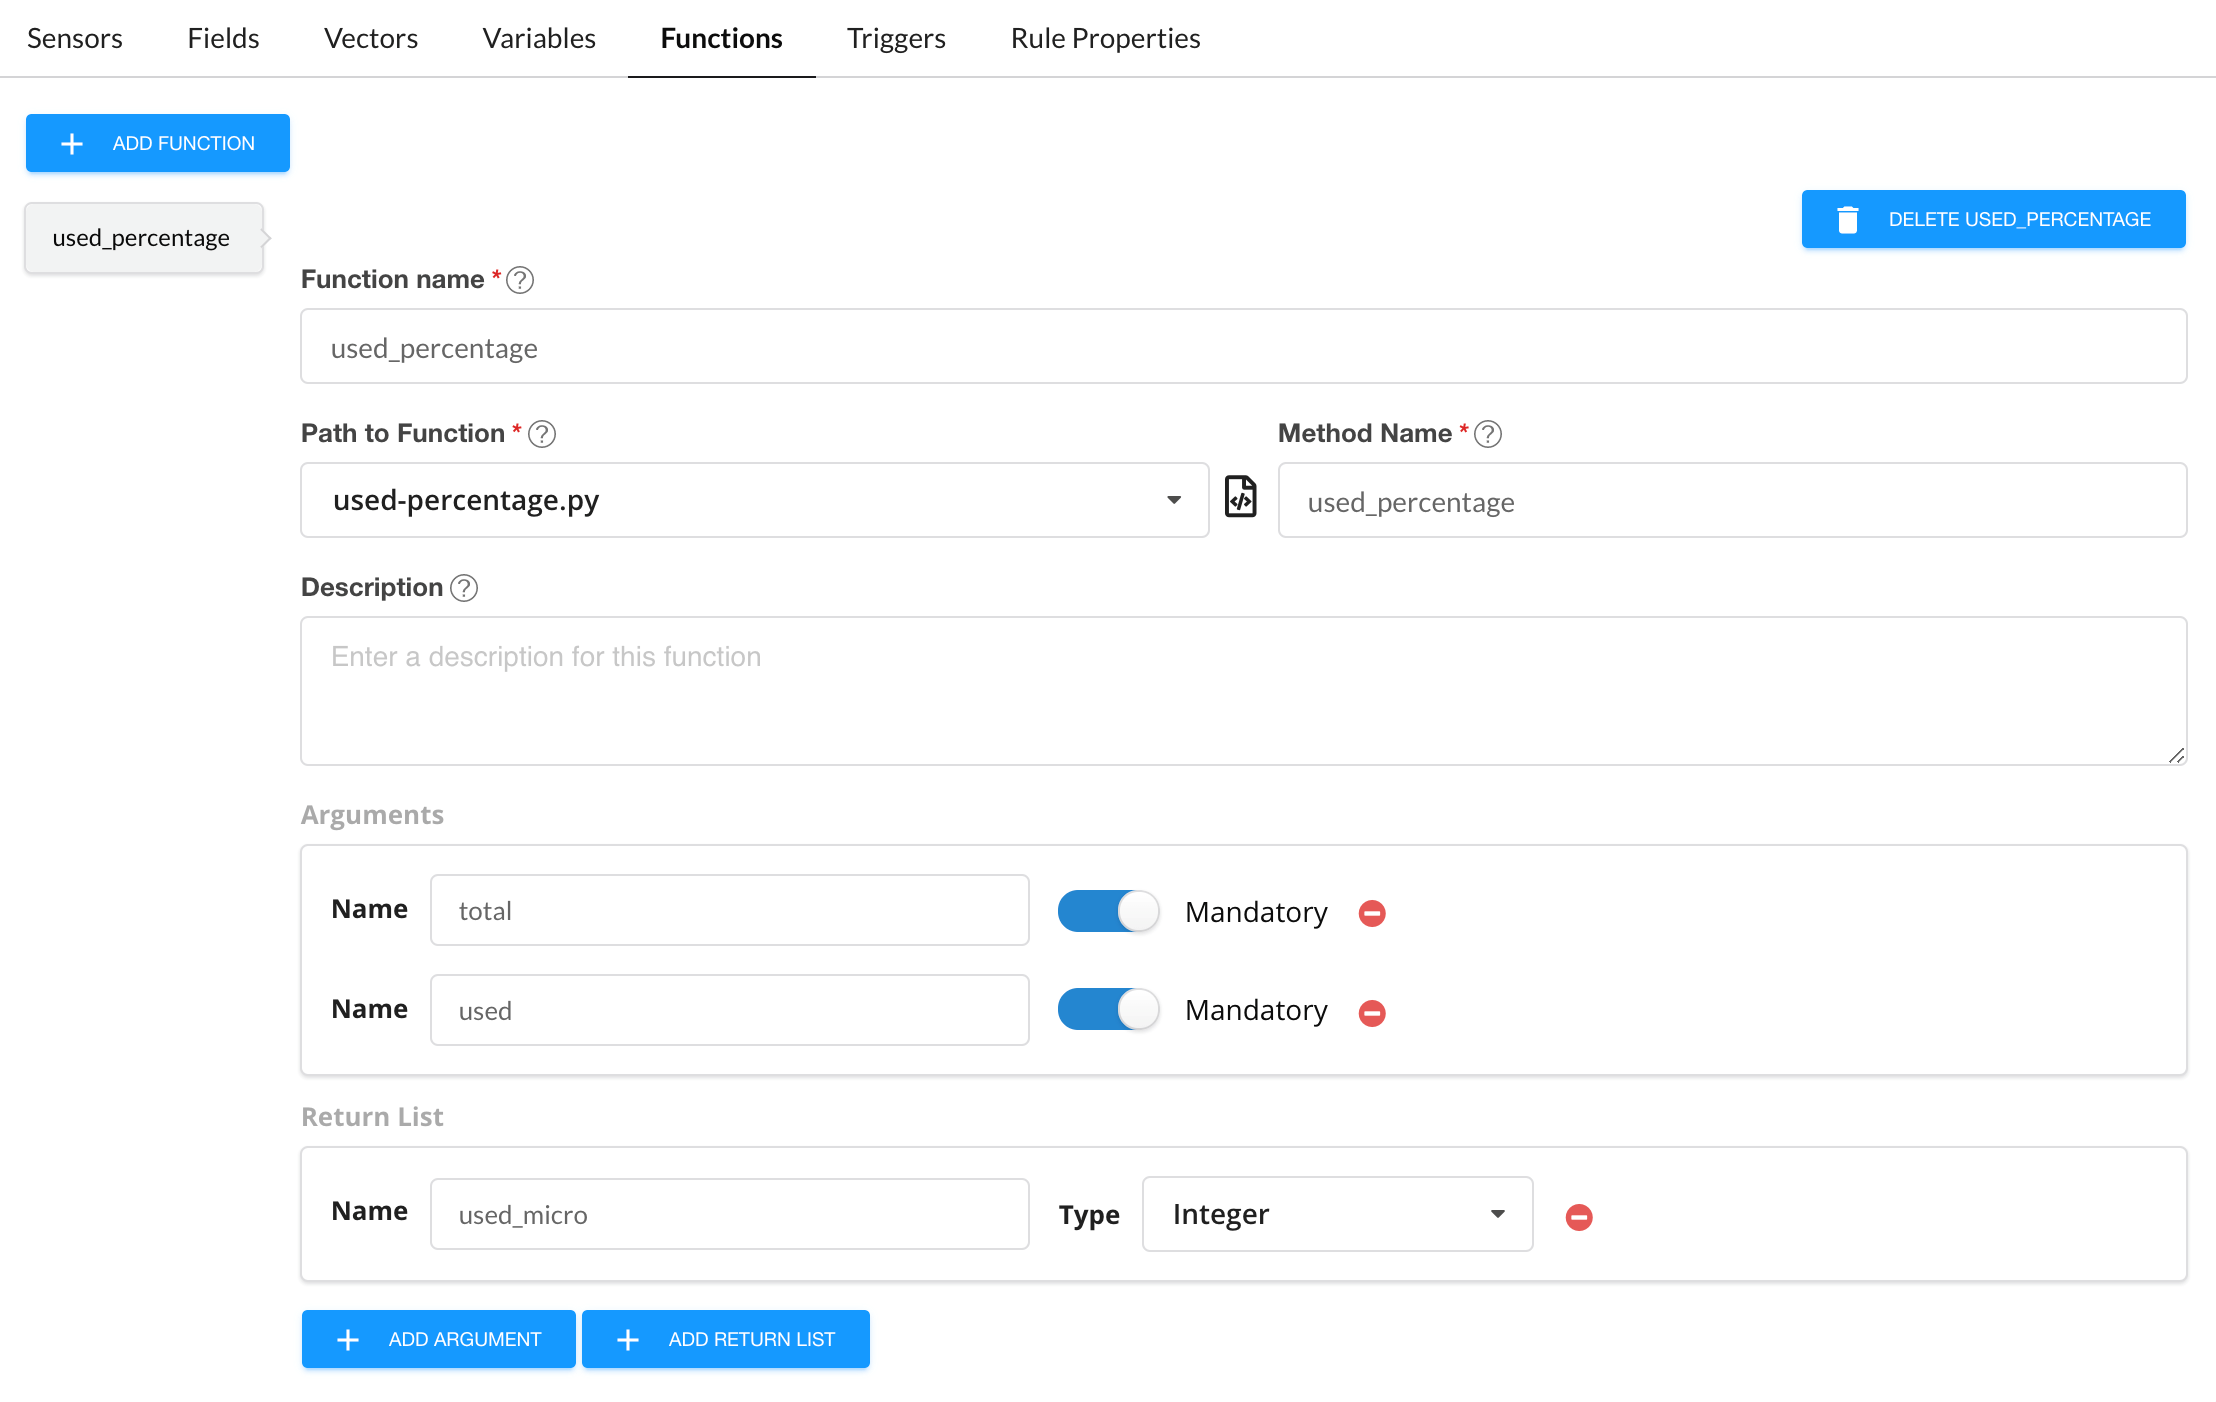Click the ADD FUNCTION button
Viewport: 2216px width, 1402px height.
point(158,143)
